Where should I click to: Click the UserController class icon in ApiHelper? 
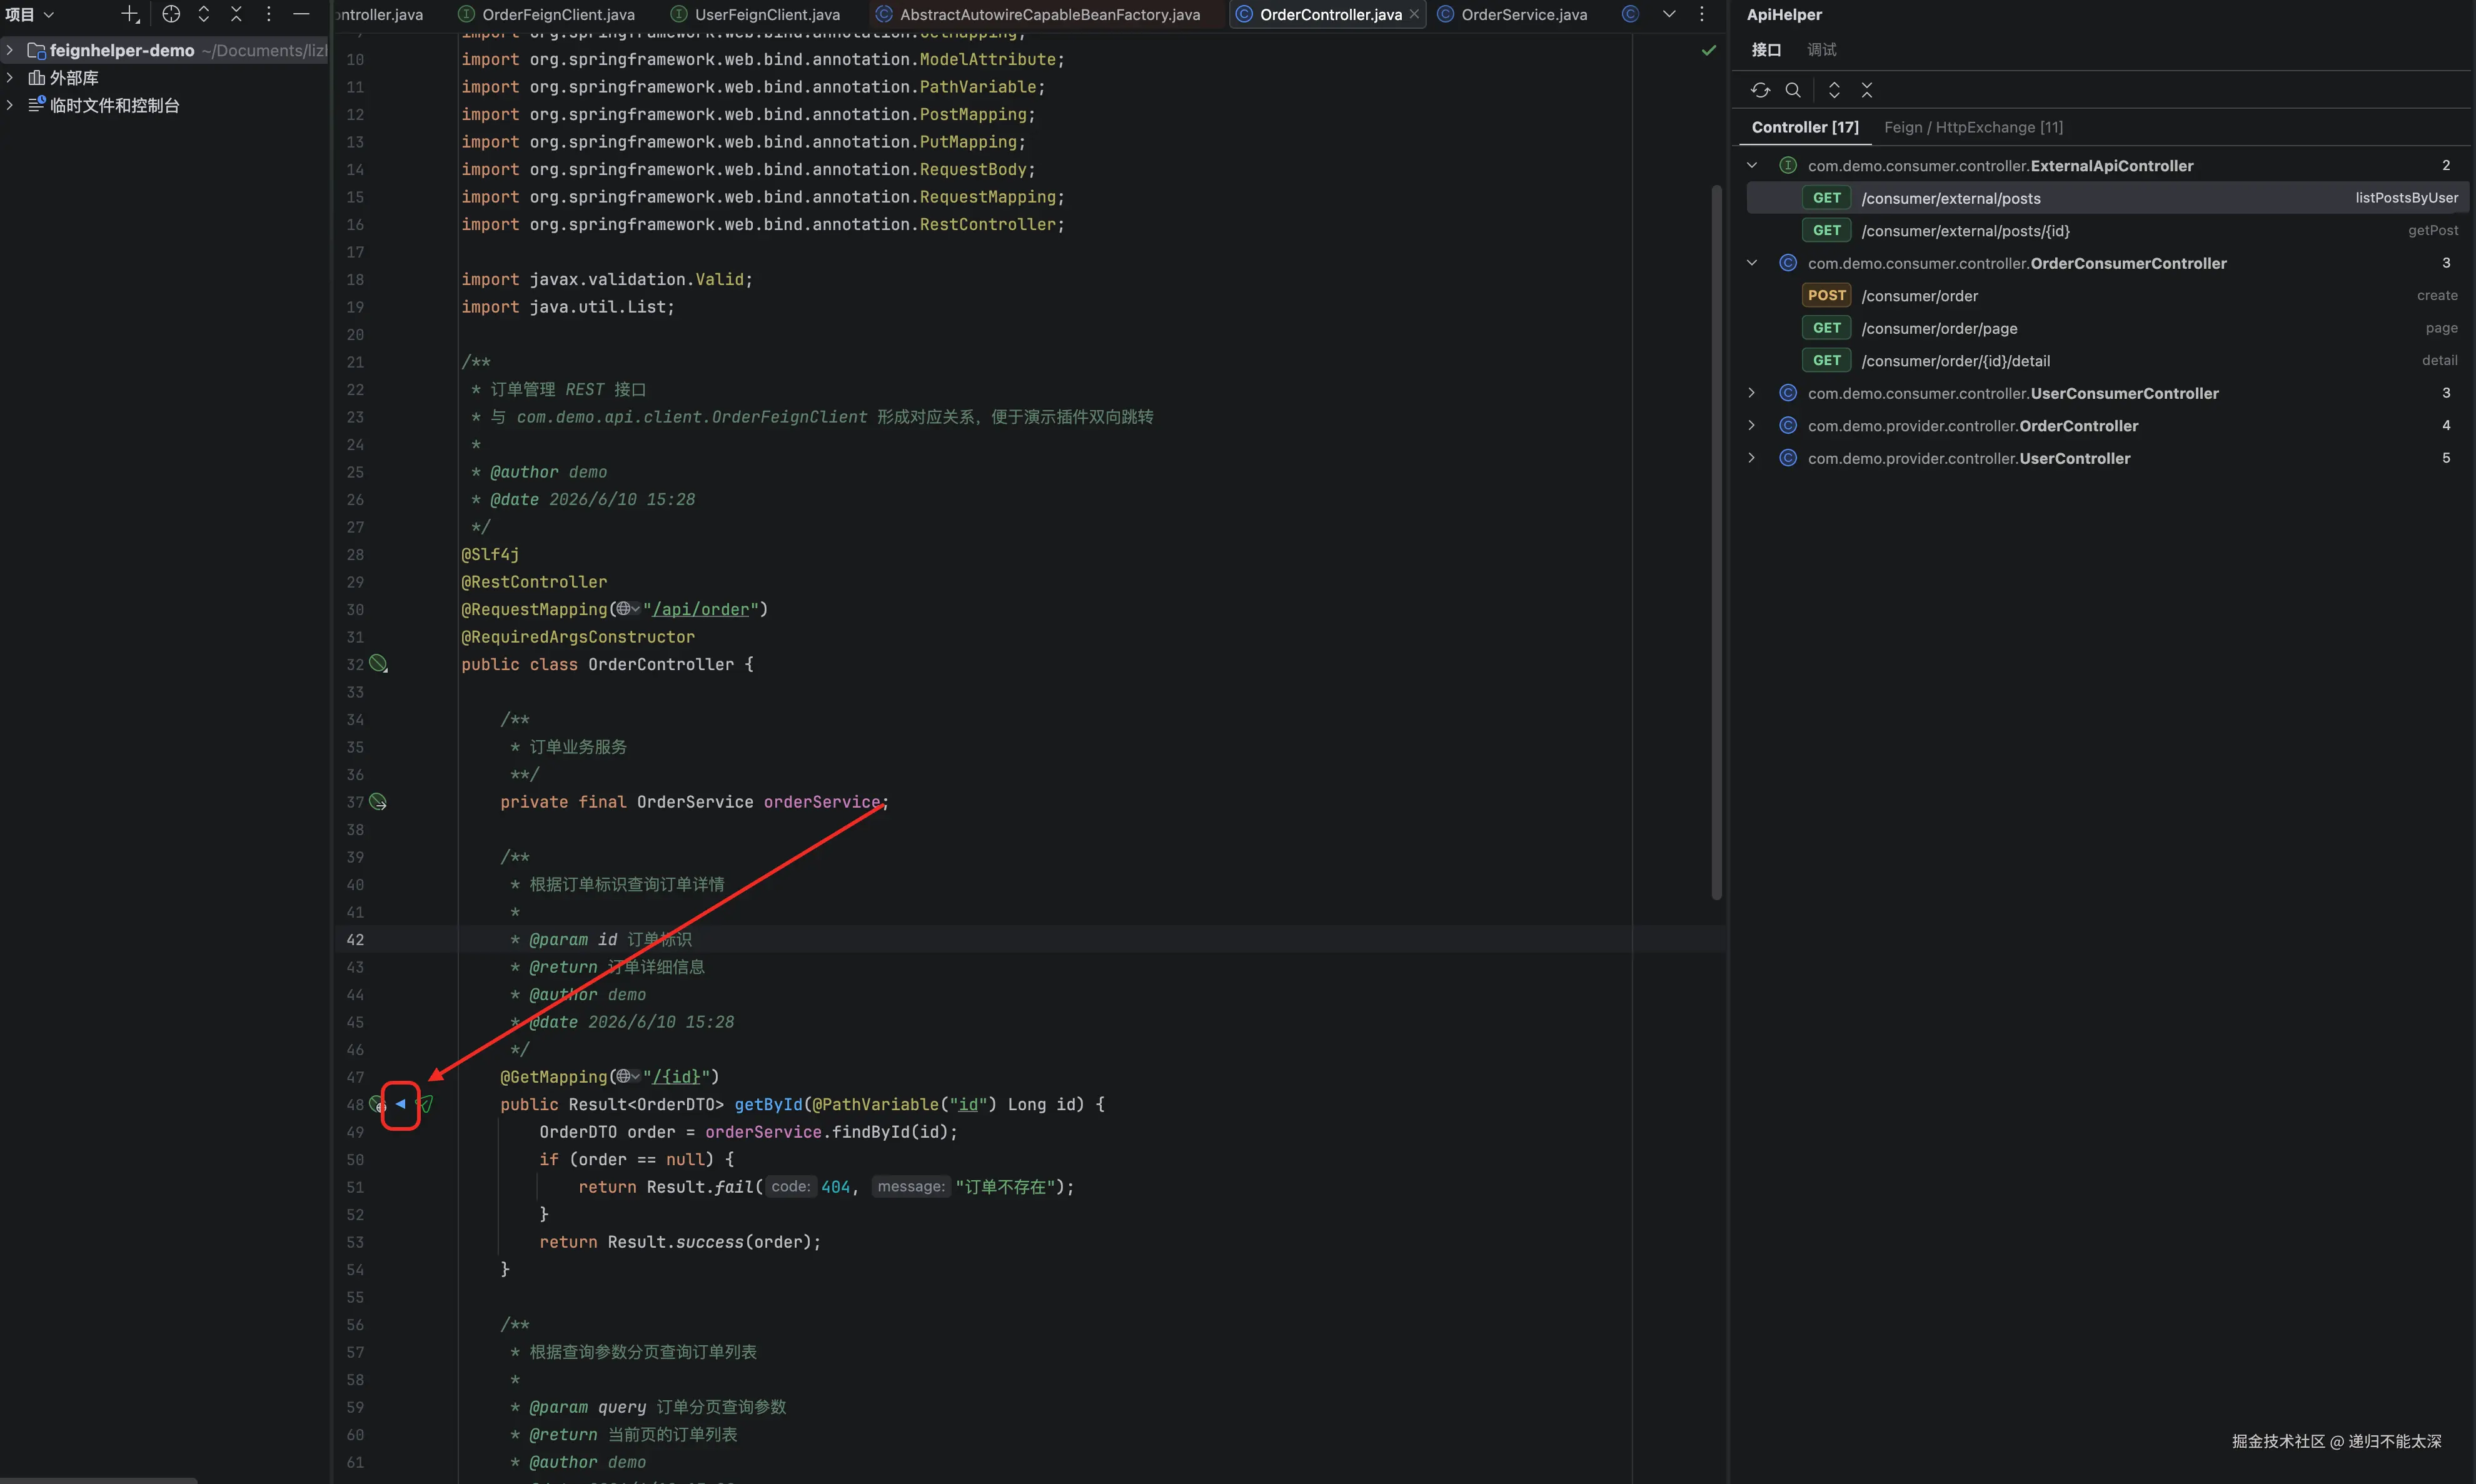coord(1788,458)
